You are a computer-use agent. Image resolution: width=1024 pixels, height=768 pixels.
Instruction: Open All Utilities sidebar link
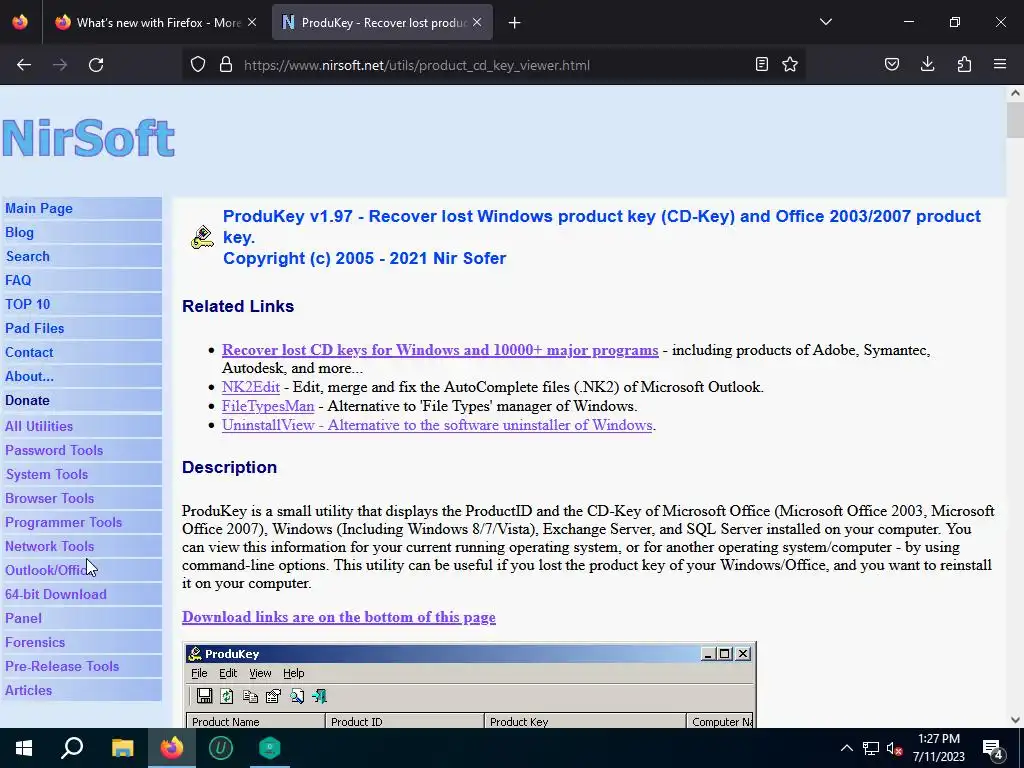[x=39, y=426]
